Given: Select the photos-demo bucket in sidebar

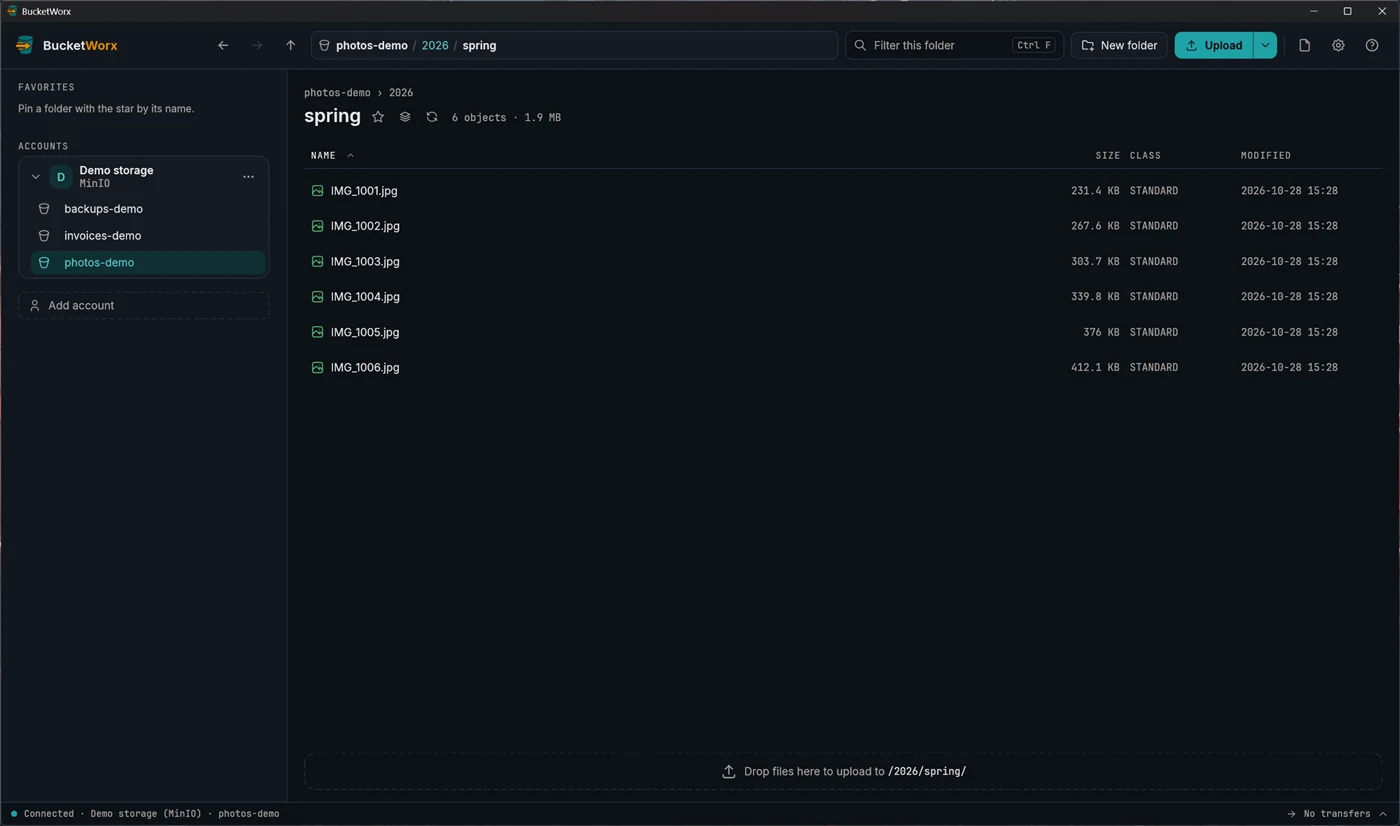Looking at the screenshot, I should click(148, 263).
